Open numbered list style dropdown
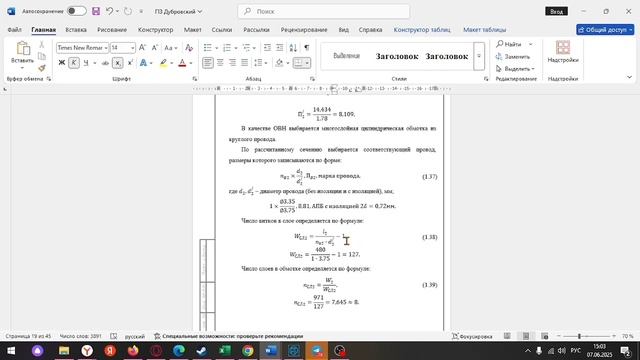The width and height of the screenshot is (640, 360). (236, 48)
